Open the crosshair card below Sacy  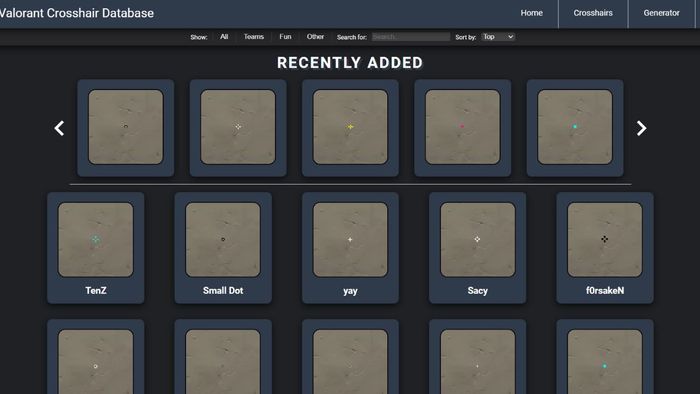(477, 357)
